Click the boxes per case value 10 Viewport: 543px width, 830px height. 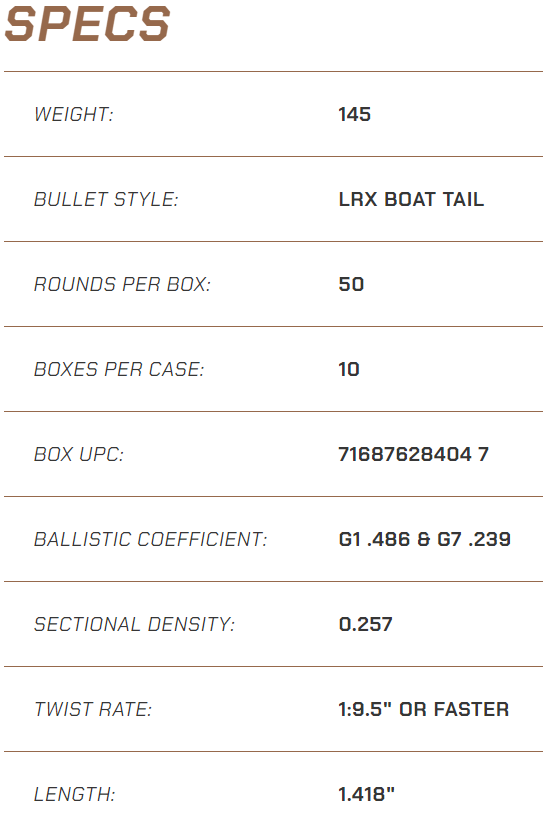349,369
